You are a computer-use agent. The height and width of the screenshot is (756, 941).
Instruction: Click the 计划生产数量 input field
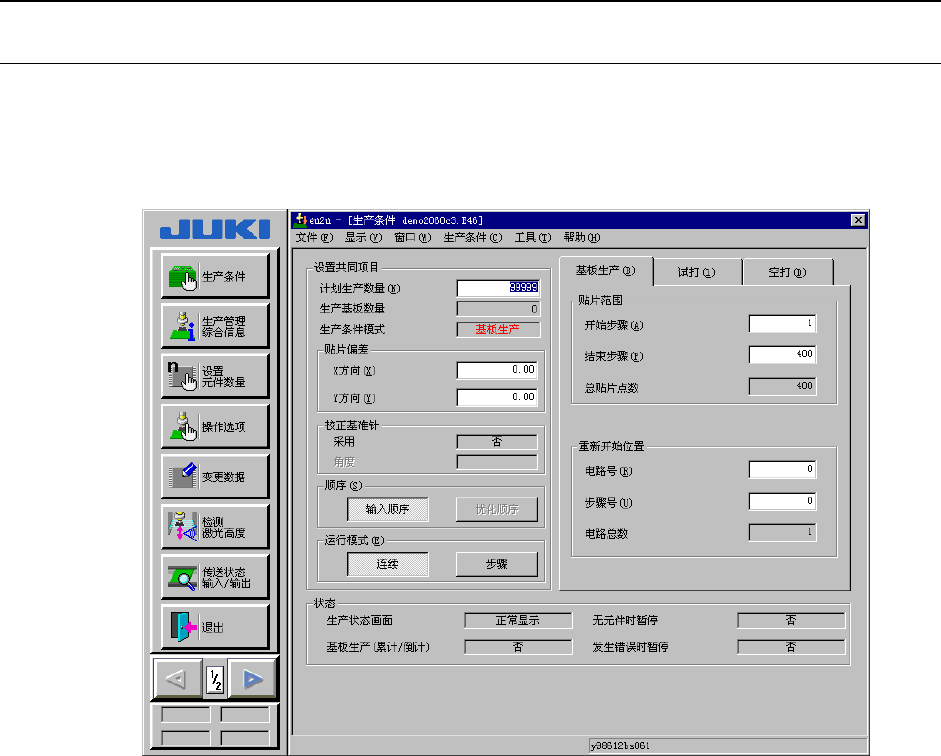pyautogui.click(x=498, y=288)
